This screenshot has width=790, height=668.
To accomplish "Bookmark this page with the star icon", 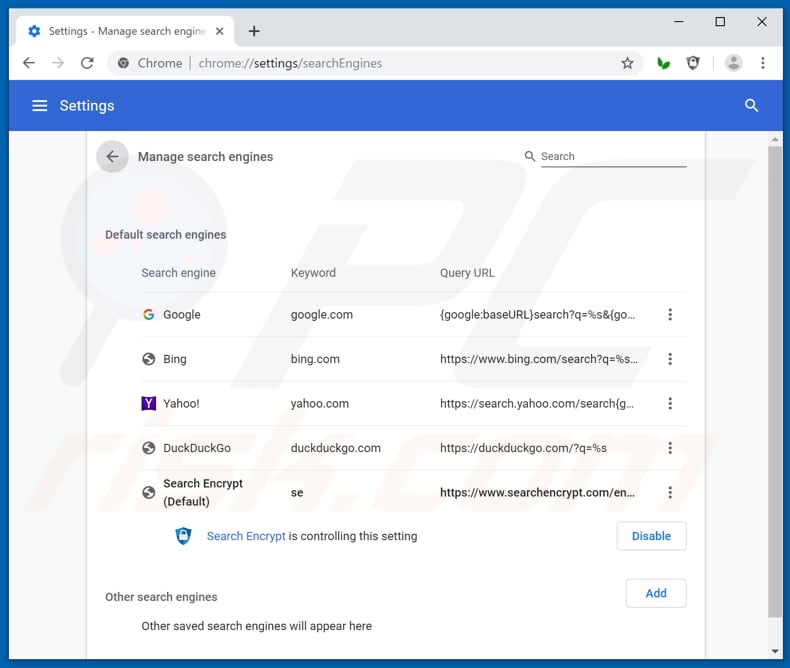I will point(627,63).
